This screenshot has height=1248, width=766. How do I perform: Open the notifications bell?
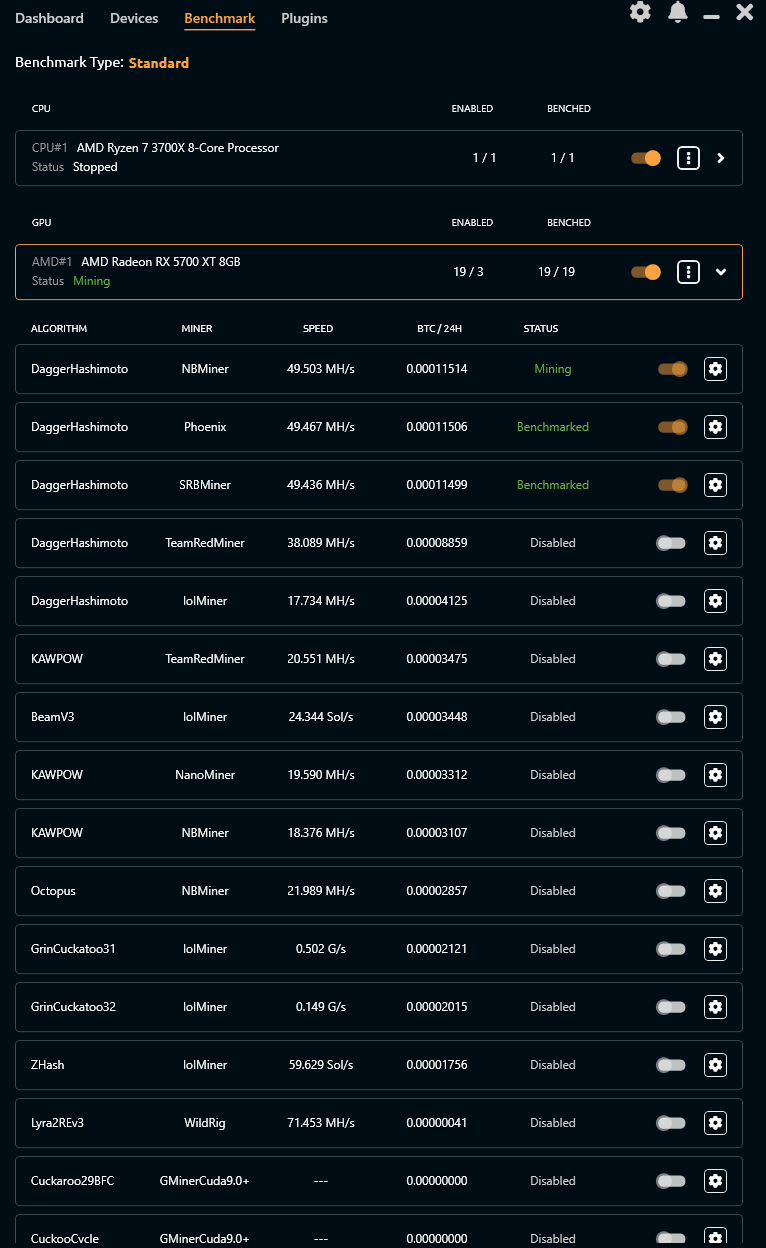tap(678, 13)
